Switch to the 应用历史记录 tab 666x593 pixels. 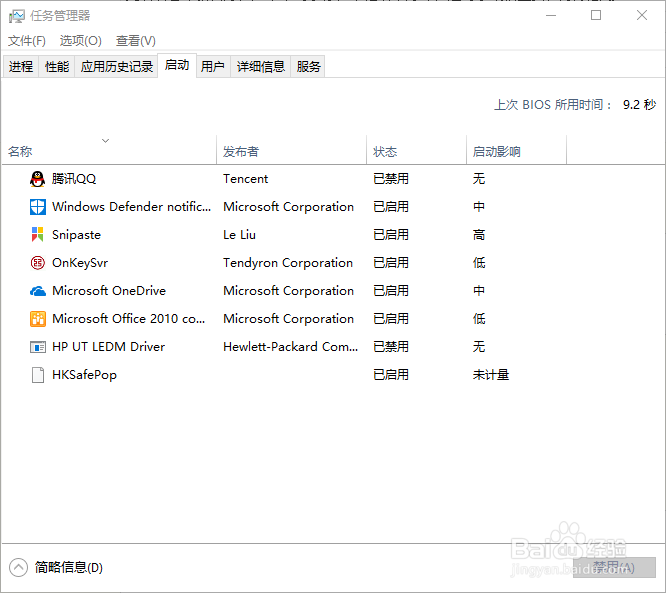116,67
